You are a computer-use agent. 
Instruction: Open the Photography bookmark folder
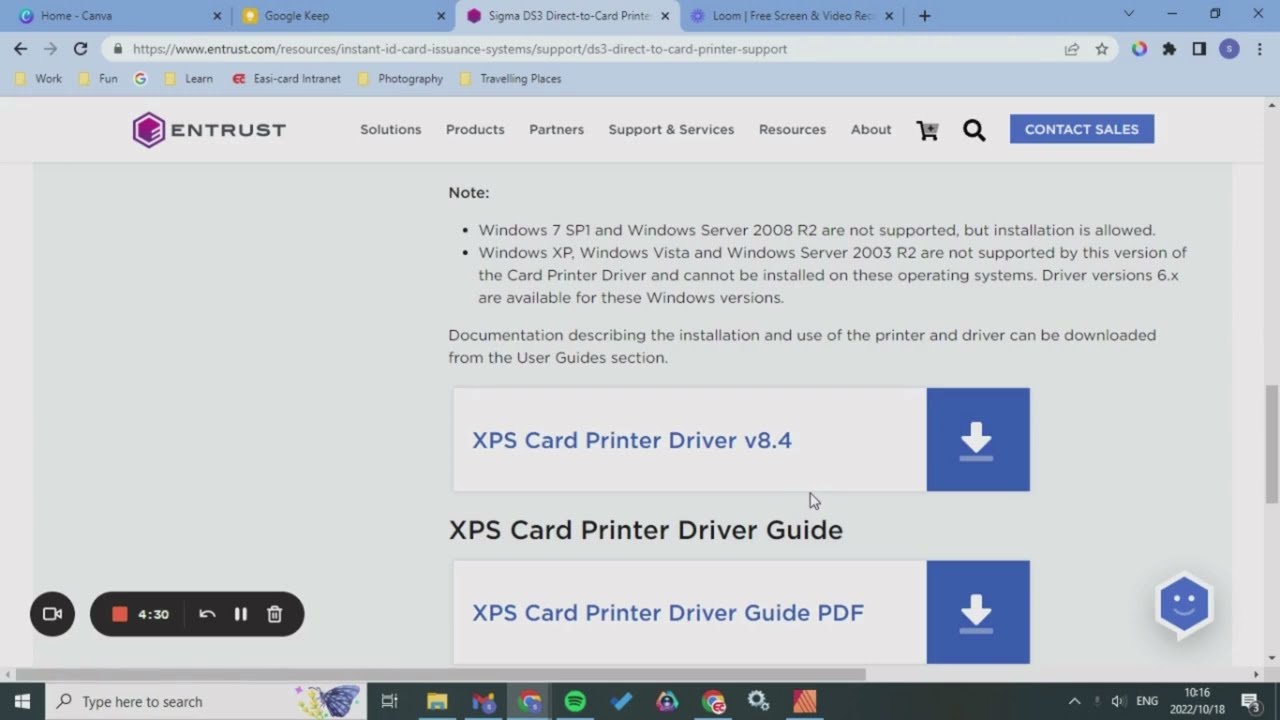(400, 78)
